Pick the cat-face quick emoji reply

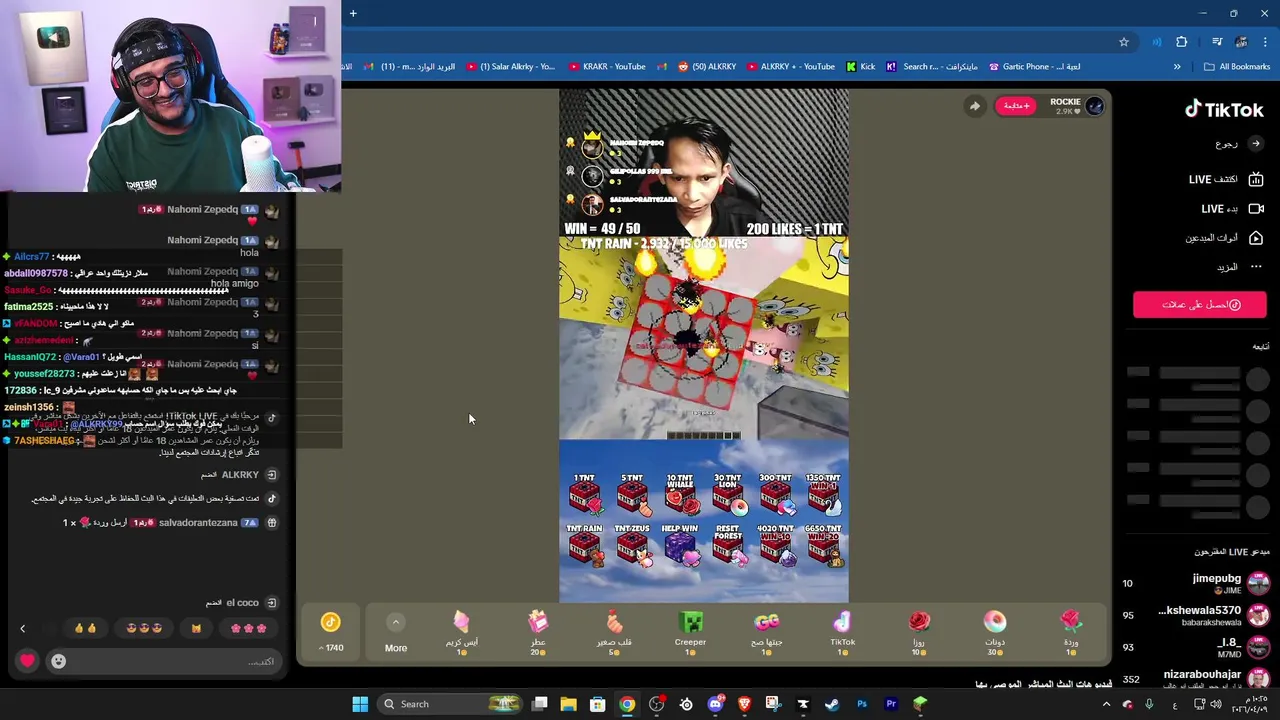point(196,628)
